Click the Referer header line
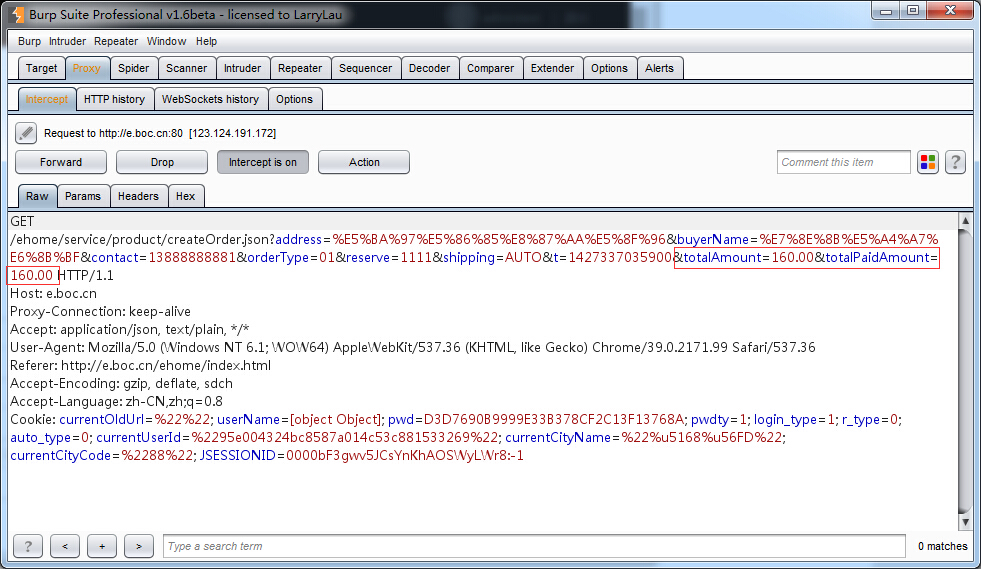The image size is (981, 569). (x=141, y=365)
